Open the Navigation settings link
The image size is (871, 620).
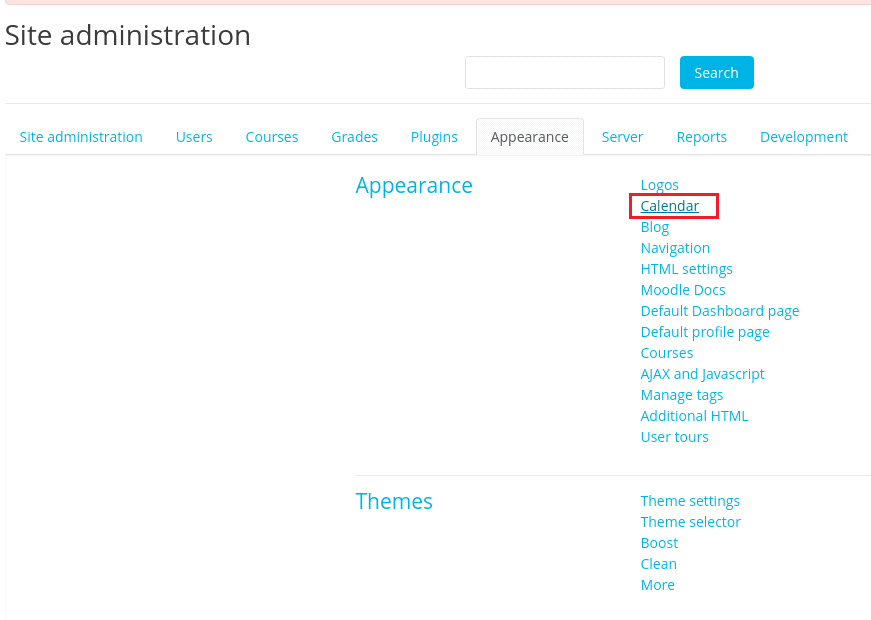(675, 248)
